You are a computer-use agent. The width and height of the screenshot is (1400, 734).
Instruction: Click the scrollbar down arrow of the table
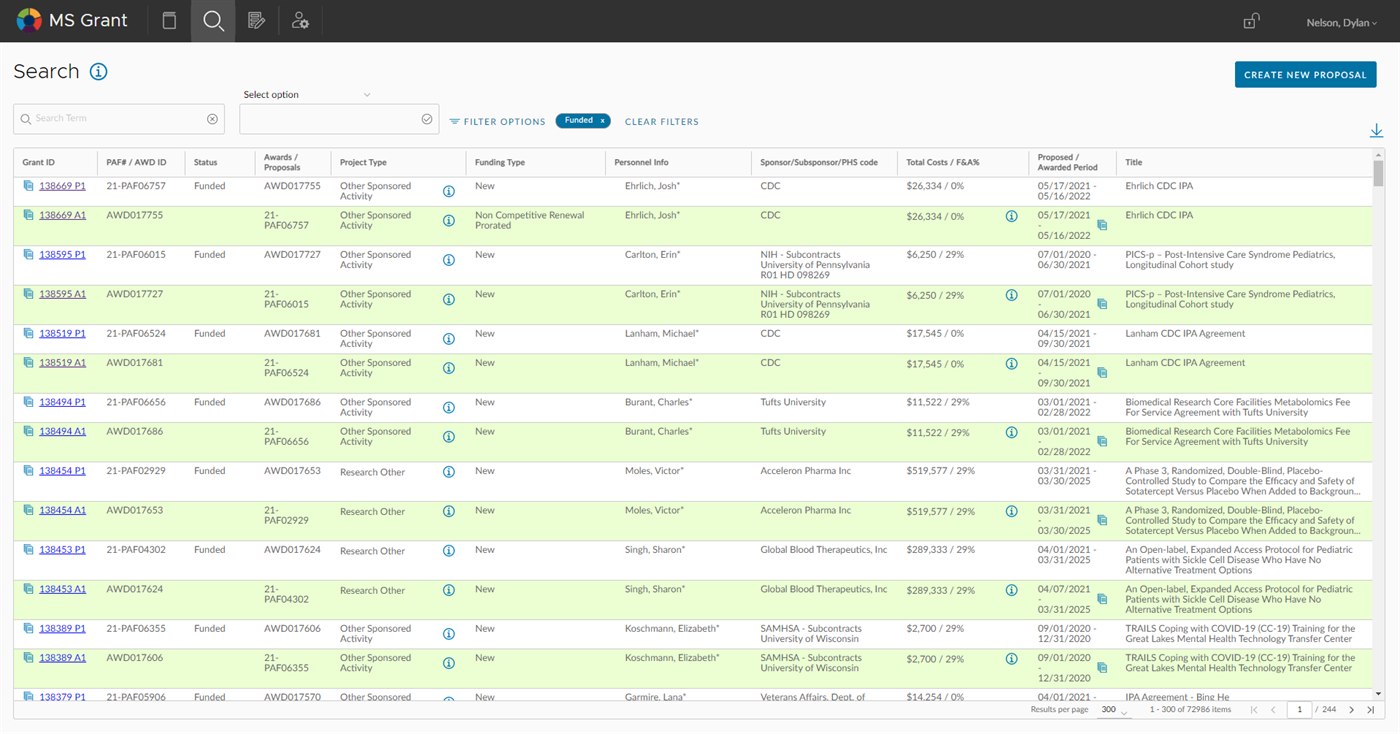(x=1379, y=693)
